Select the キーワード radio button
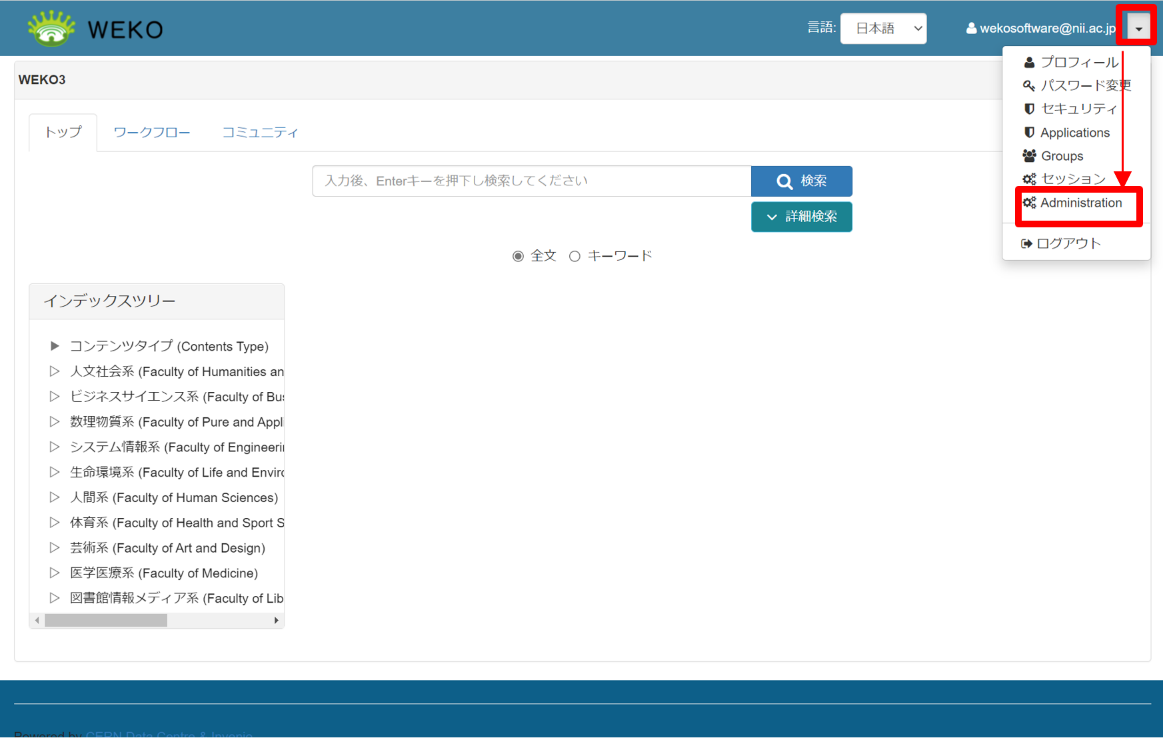The height and width of the screenshot is (738, 1163). (575, 256)
